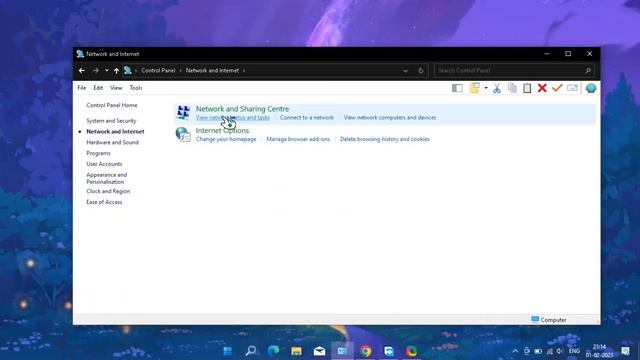Go up one level with Up arrow

pyautogui.click(x=116, y=71)
